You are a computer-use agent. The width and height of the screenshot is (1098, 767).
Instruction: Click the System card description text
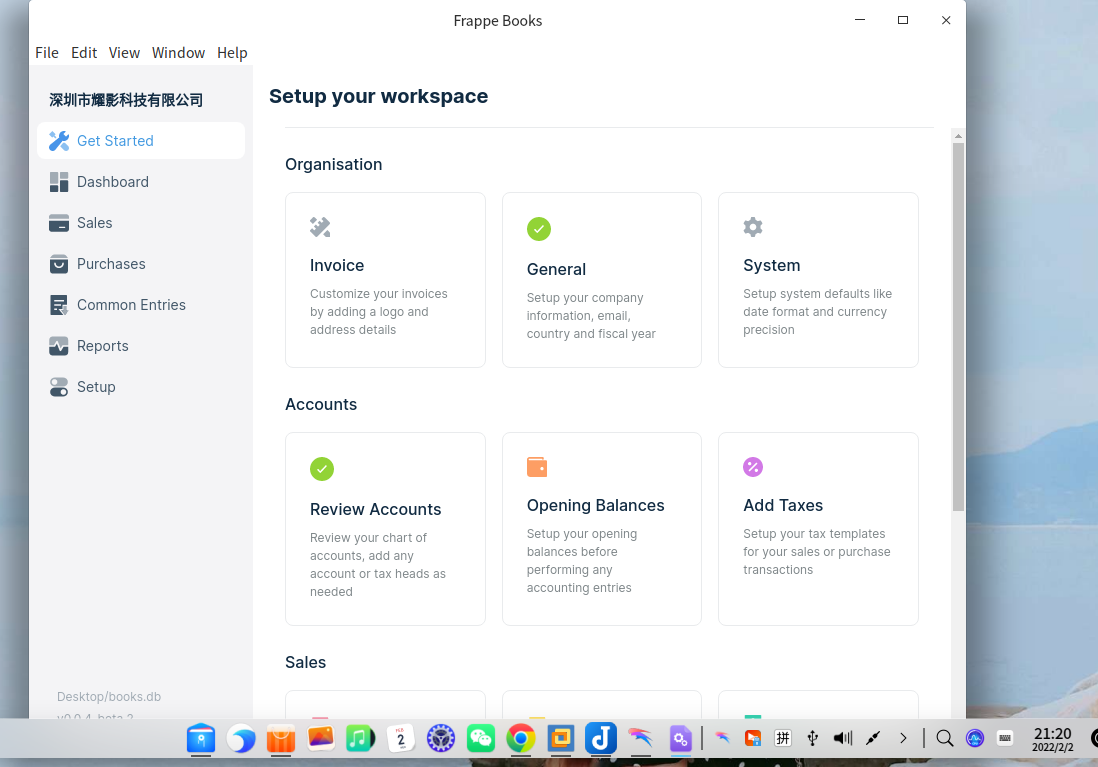[817, 312]
